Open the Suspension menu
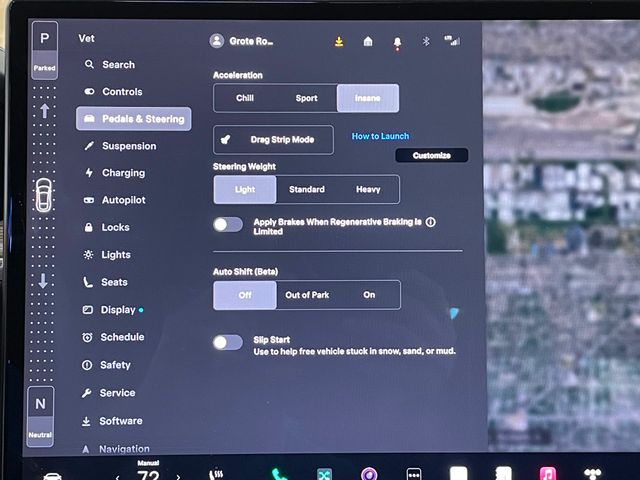This screenshot has width=640, height=480. (128, 146)
